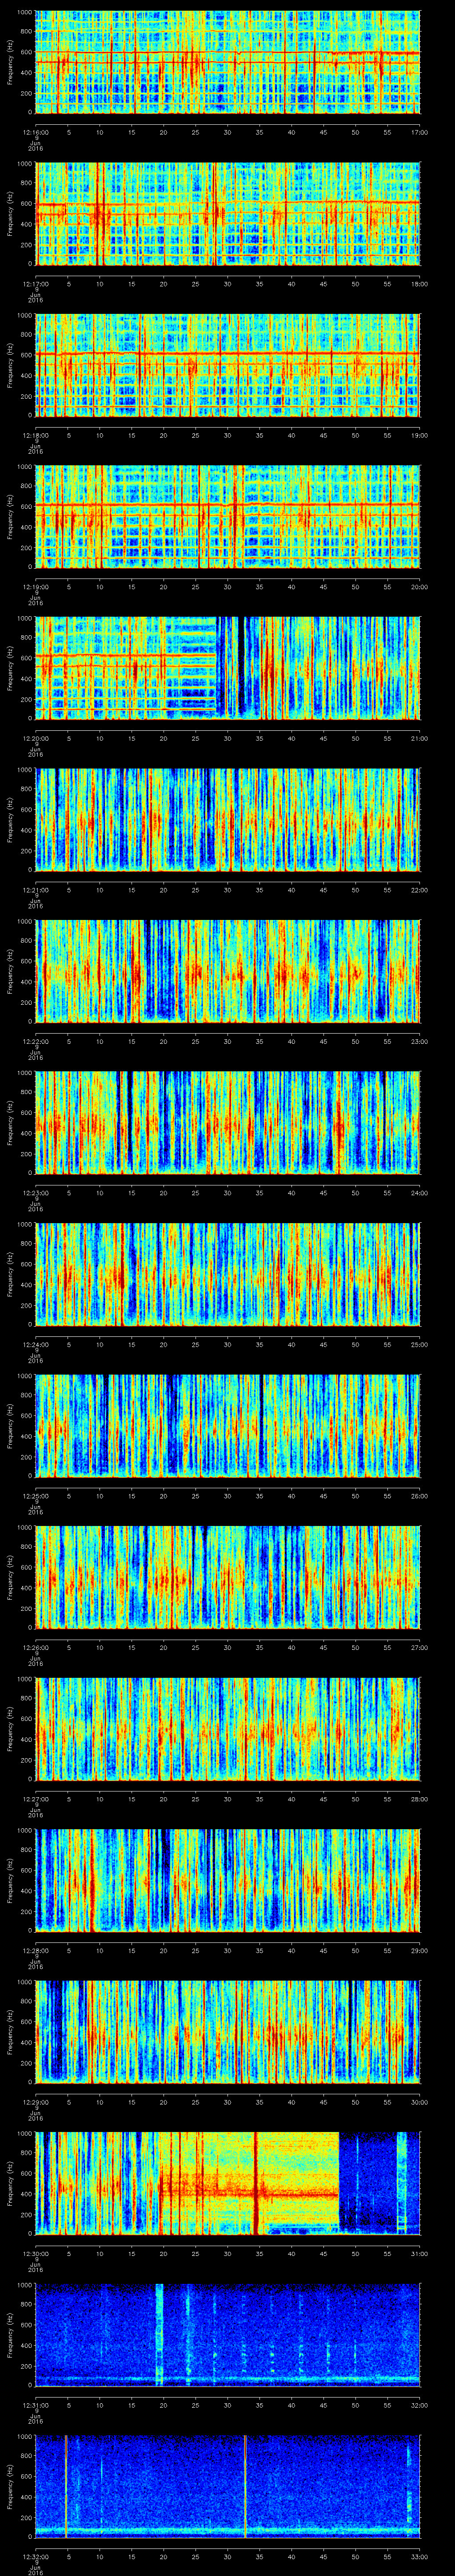Click the 12:28:00 start time label
Viewport: 455px width, 2576px height.
[36, 1950]
